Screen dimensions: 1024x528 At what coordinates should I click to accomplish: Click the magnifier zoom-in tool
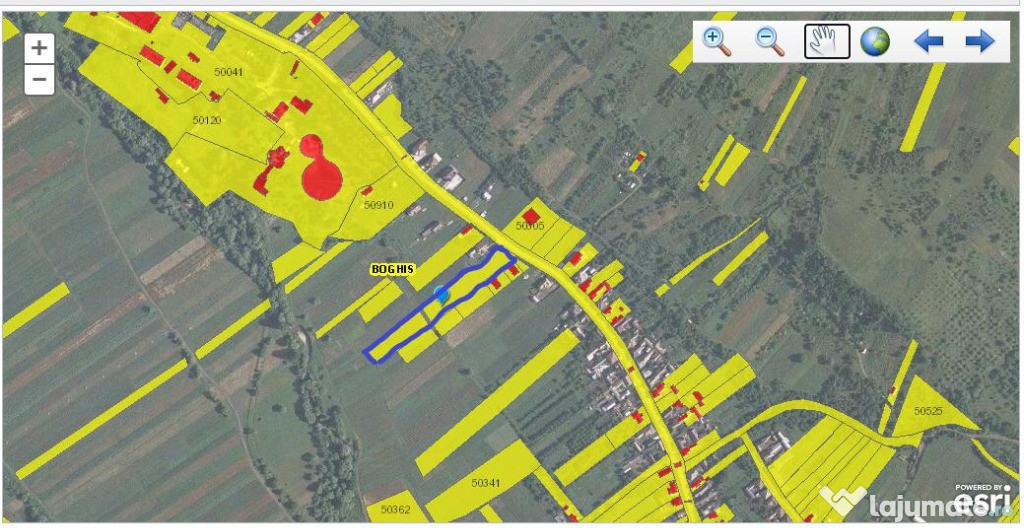pos(717,41)
